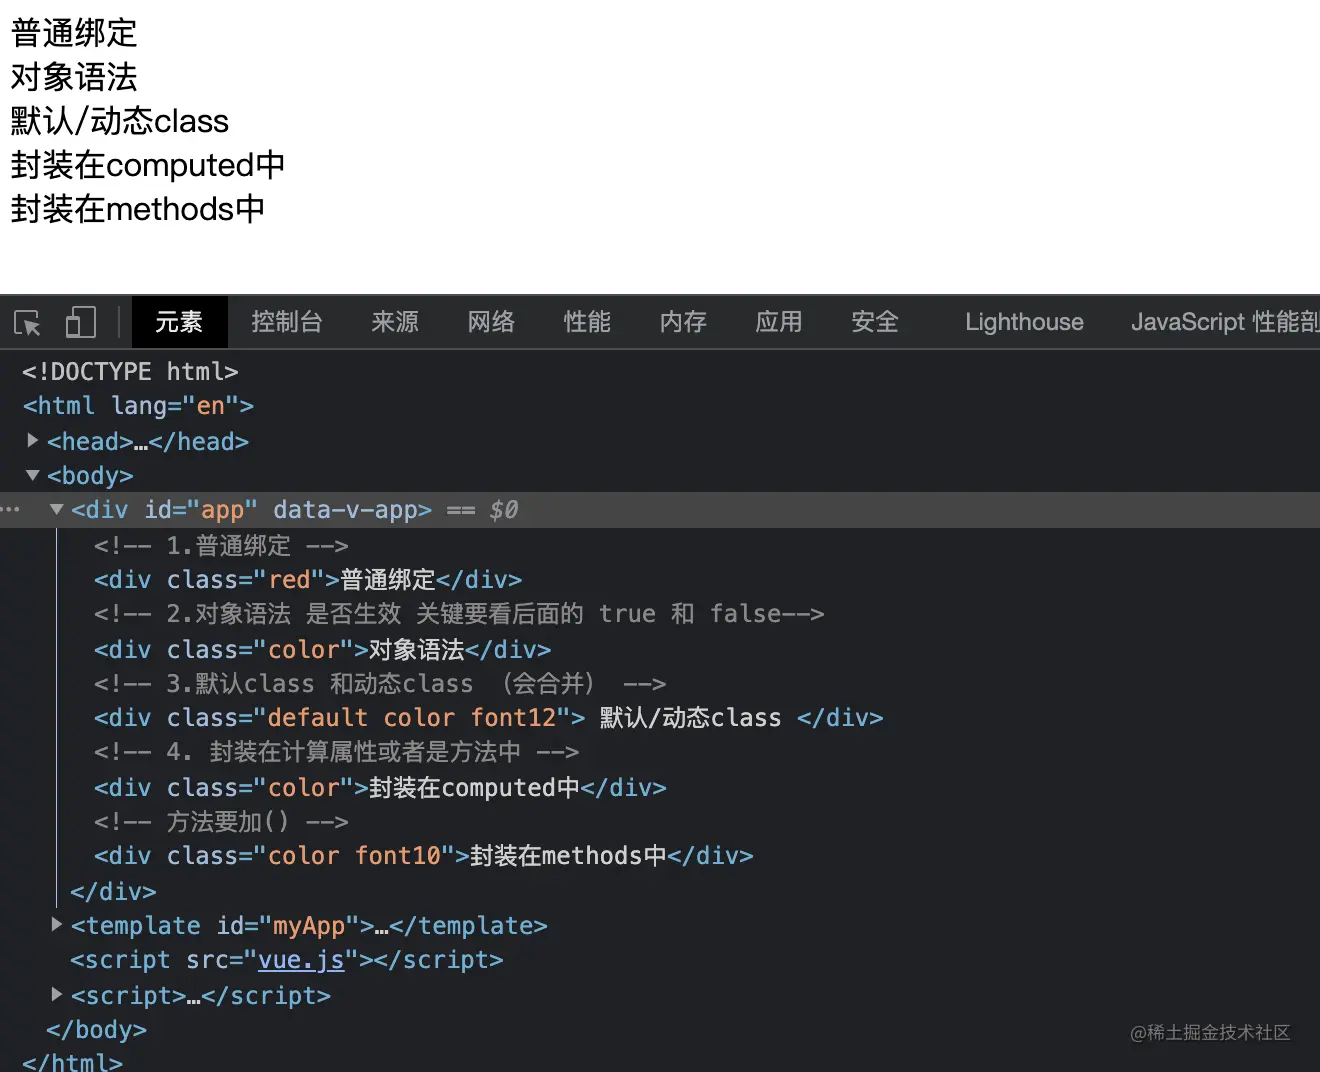Expand the template myApp element
1320x1072 pixels.
pyautogui.click(x=56, y=925)
